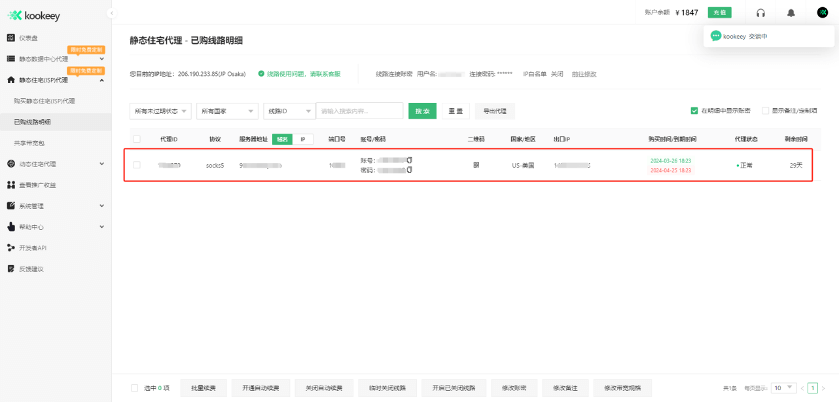Click the search keyword input field
Viewport: 840px width, 402px height.
[359, 110]
